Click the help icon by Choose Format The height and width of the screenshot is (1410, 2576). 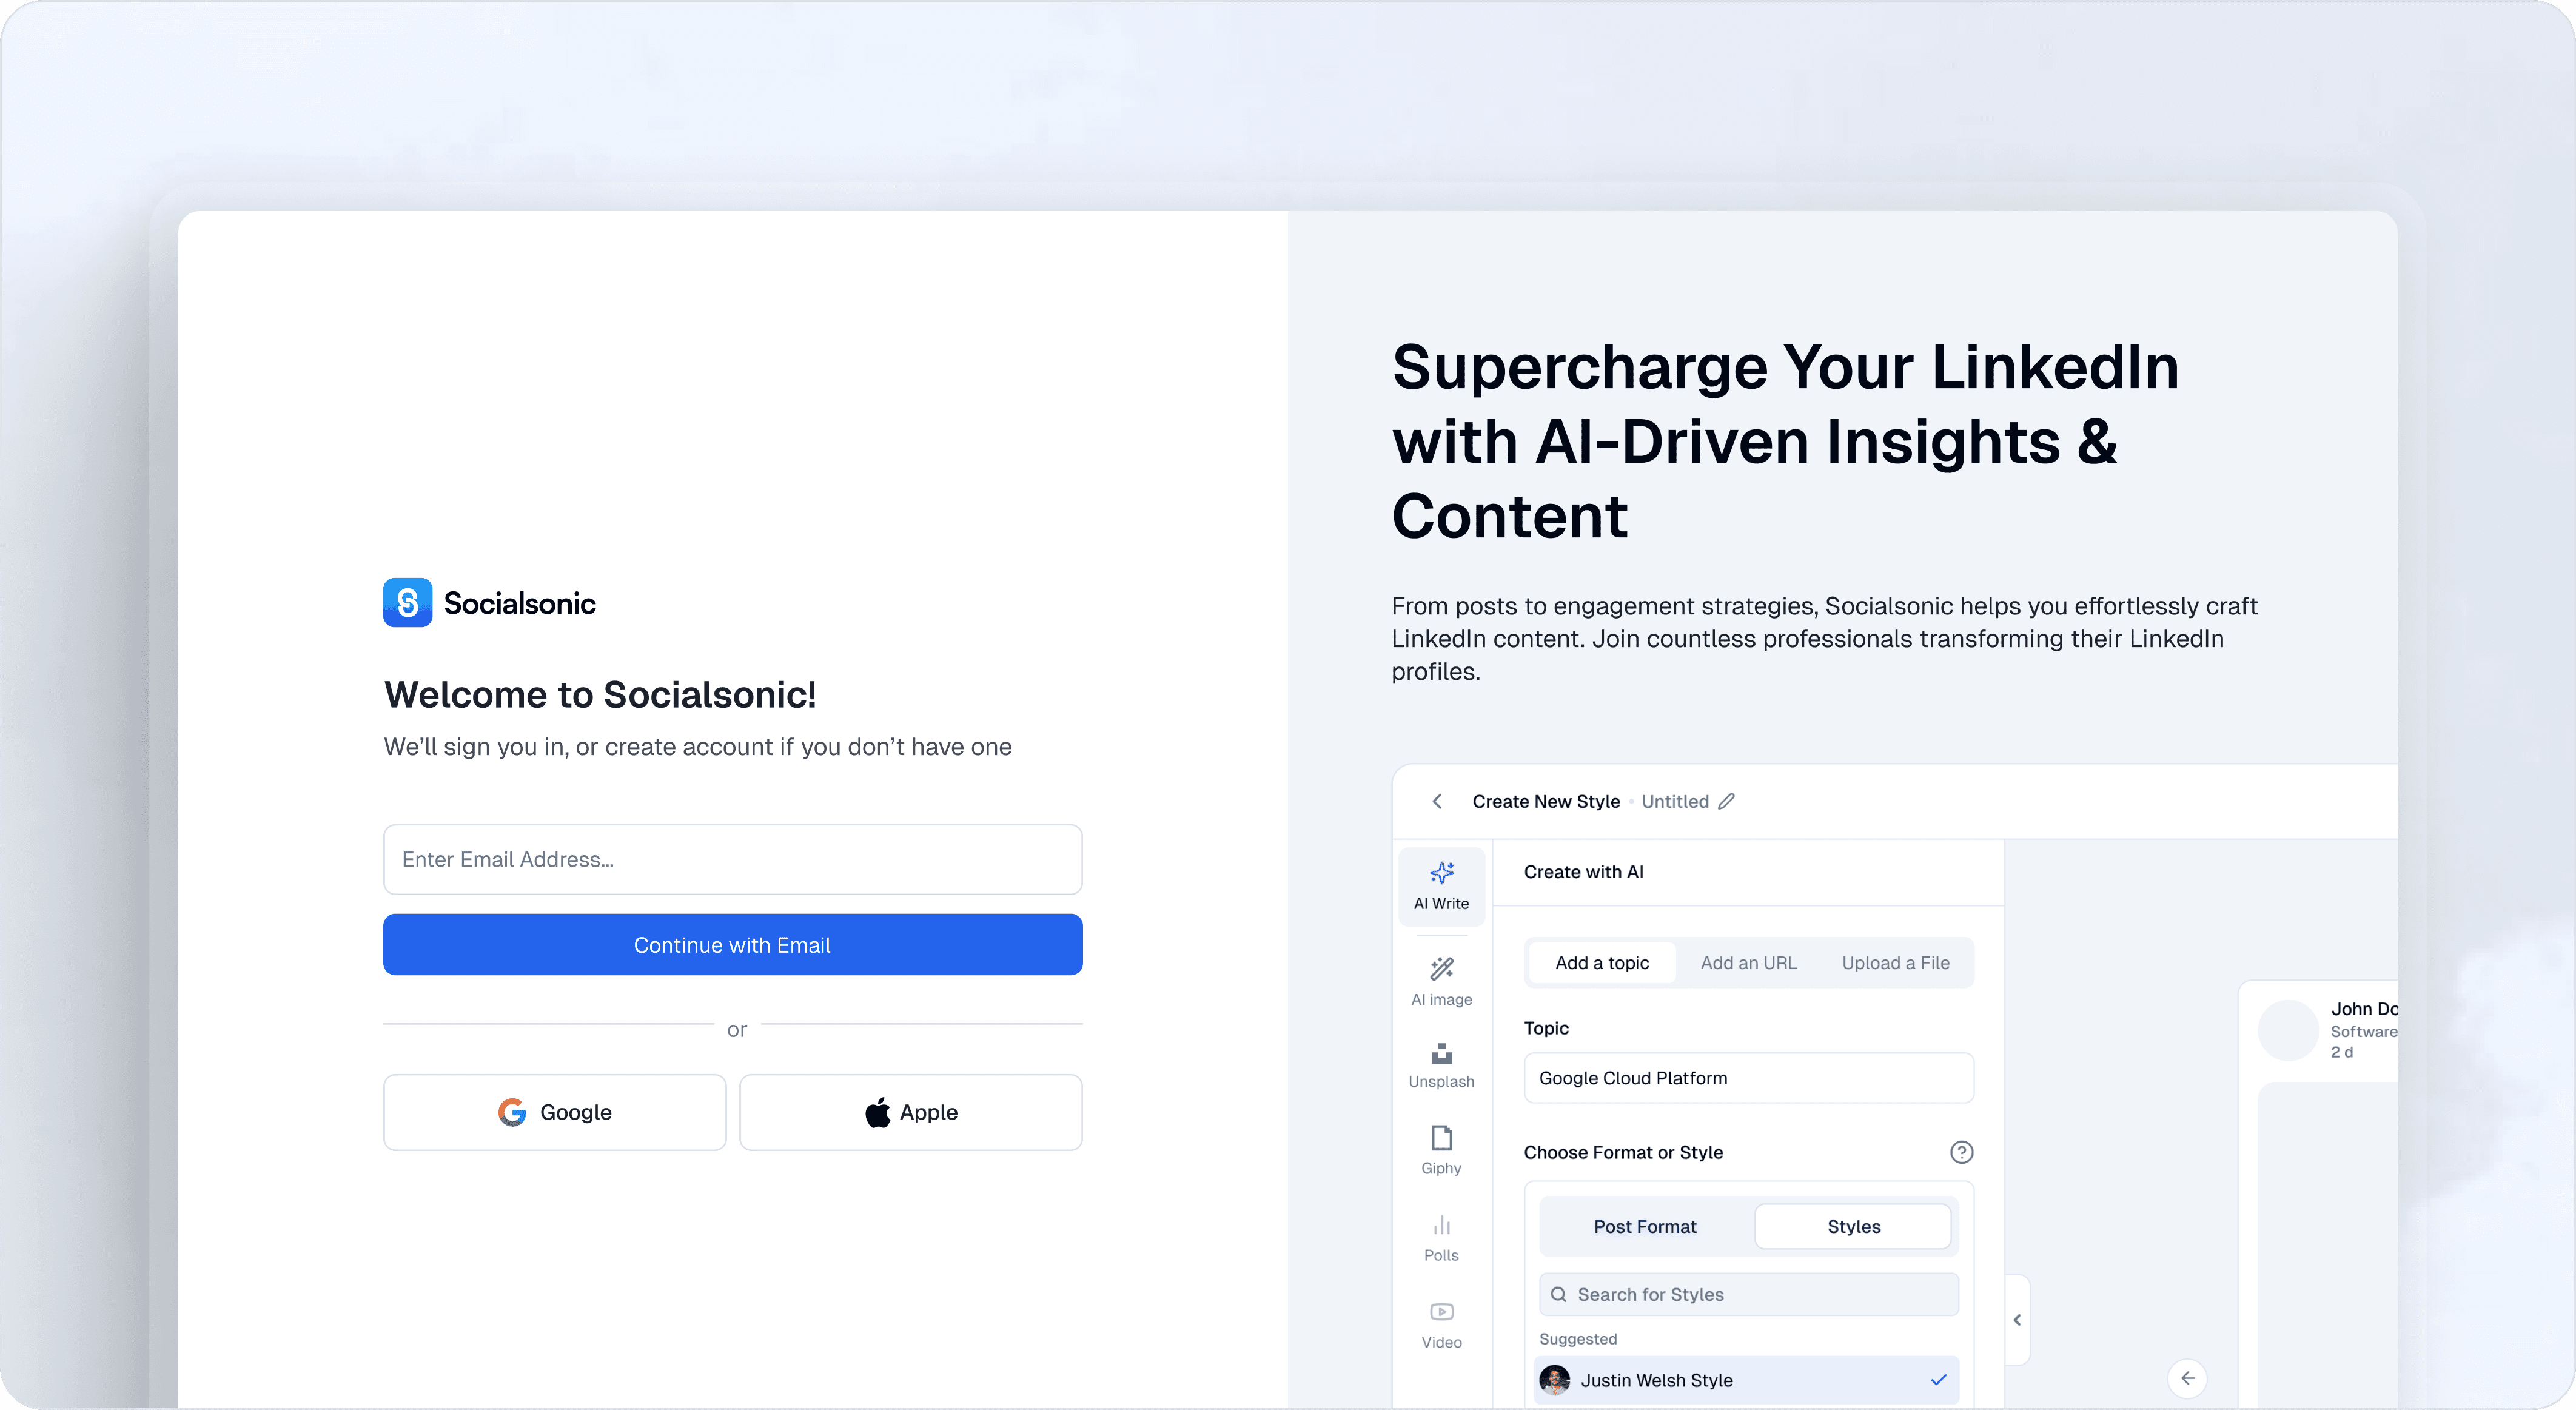click(1961, 1152)
